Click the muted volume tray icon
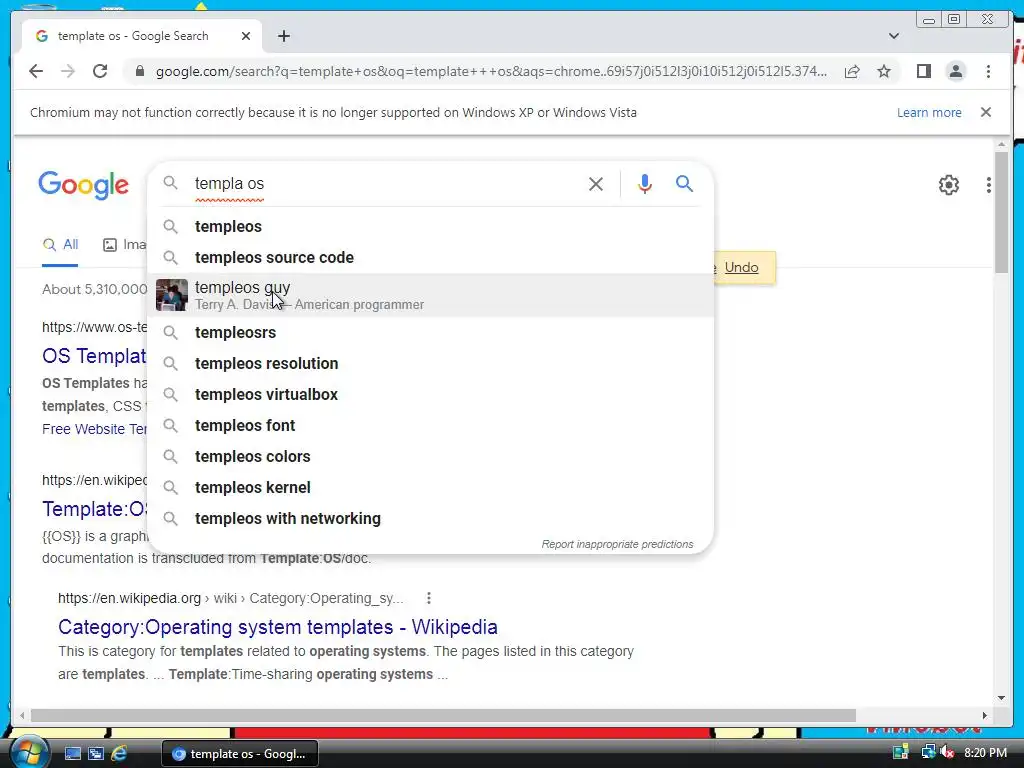Screen dimensions: 1024x768 point(948,753)
